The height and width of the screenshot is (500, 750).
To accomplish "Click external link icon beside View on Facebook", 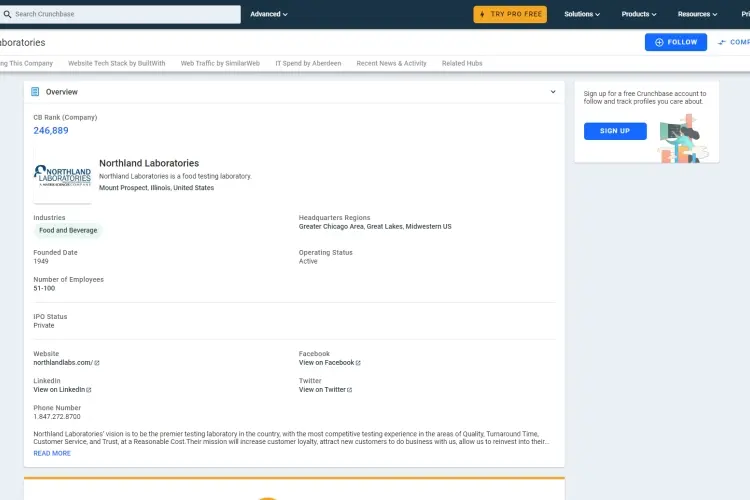I will coord(358,363).
